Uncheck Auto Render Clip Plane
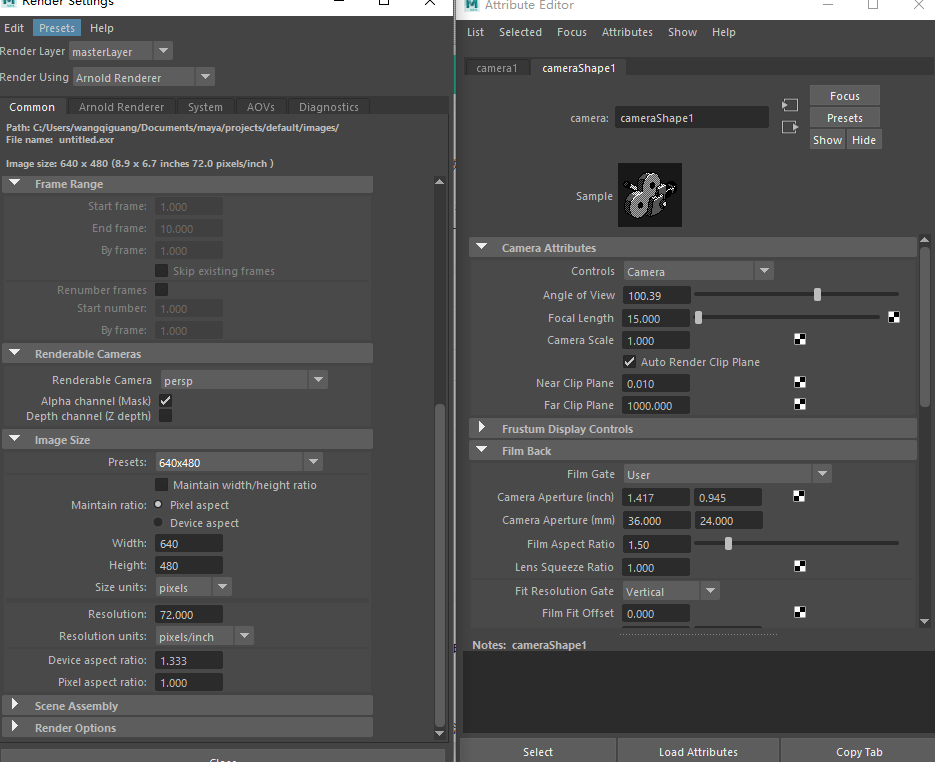The image size is (935, 762). tap(629, 361)
